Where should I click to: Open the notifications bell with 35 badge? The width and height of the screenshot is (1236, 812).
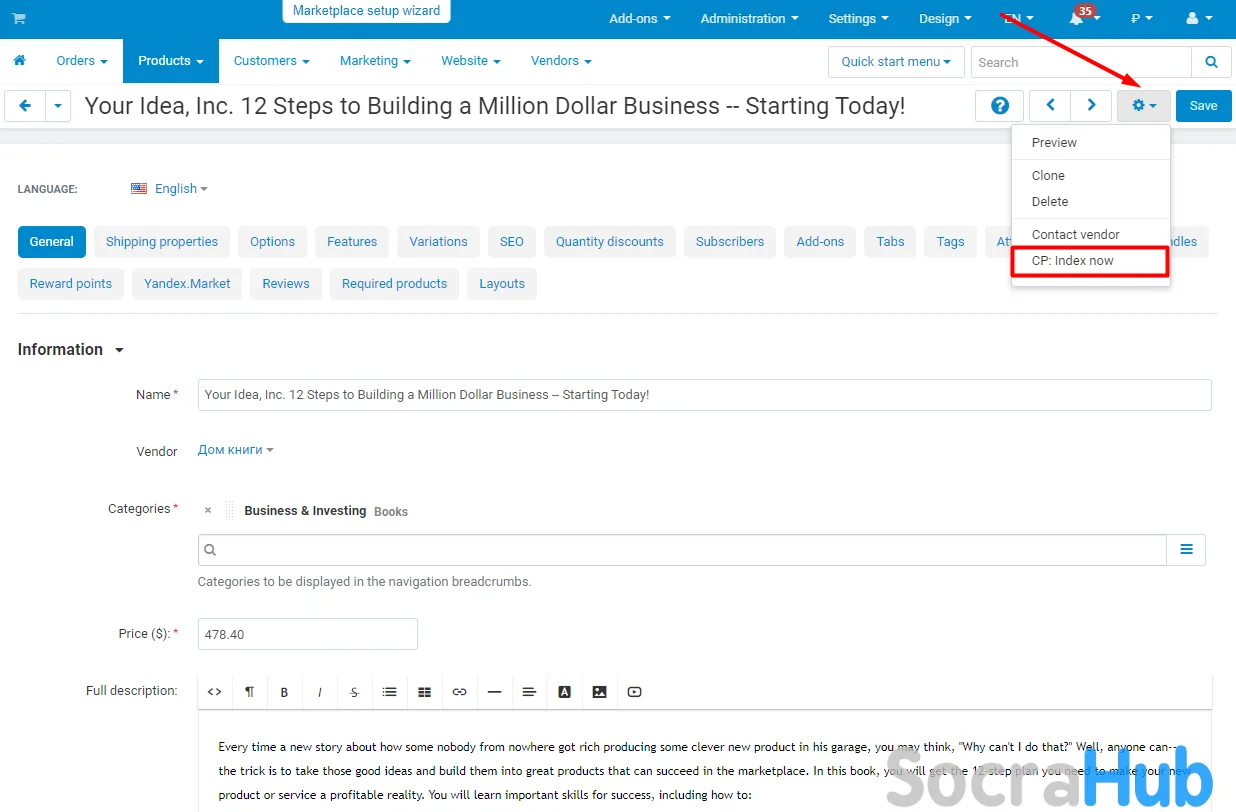pos(1076,19)
